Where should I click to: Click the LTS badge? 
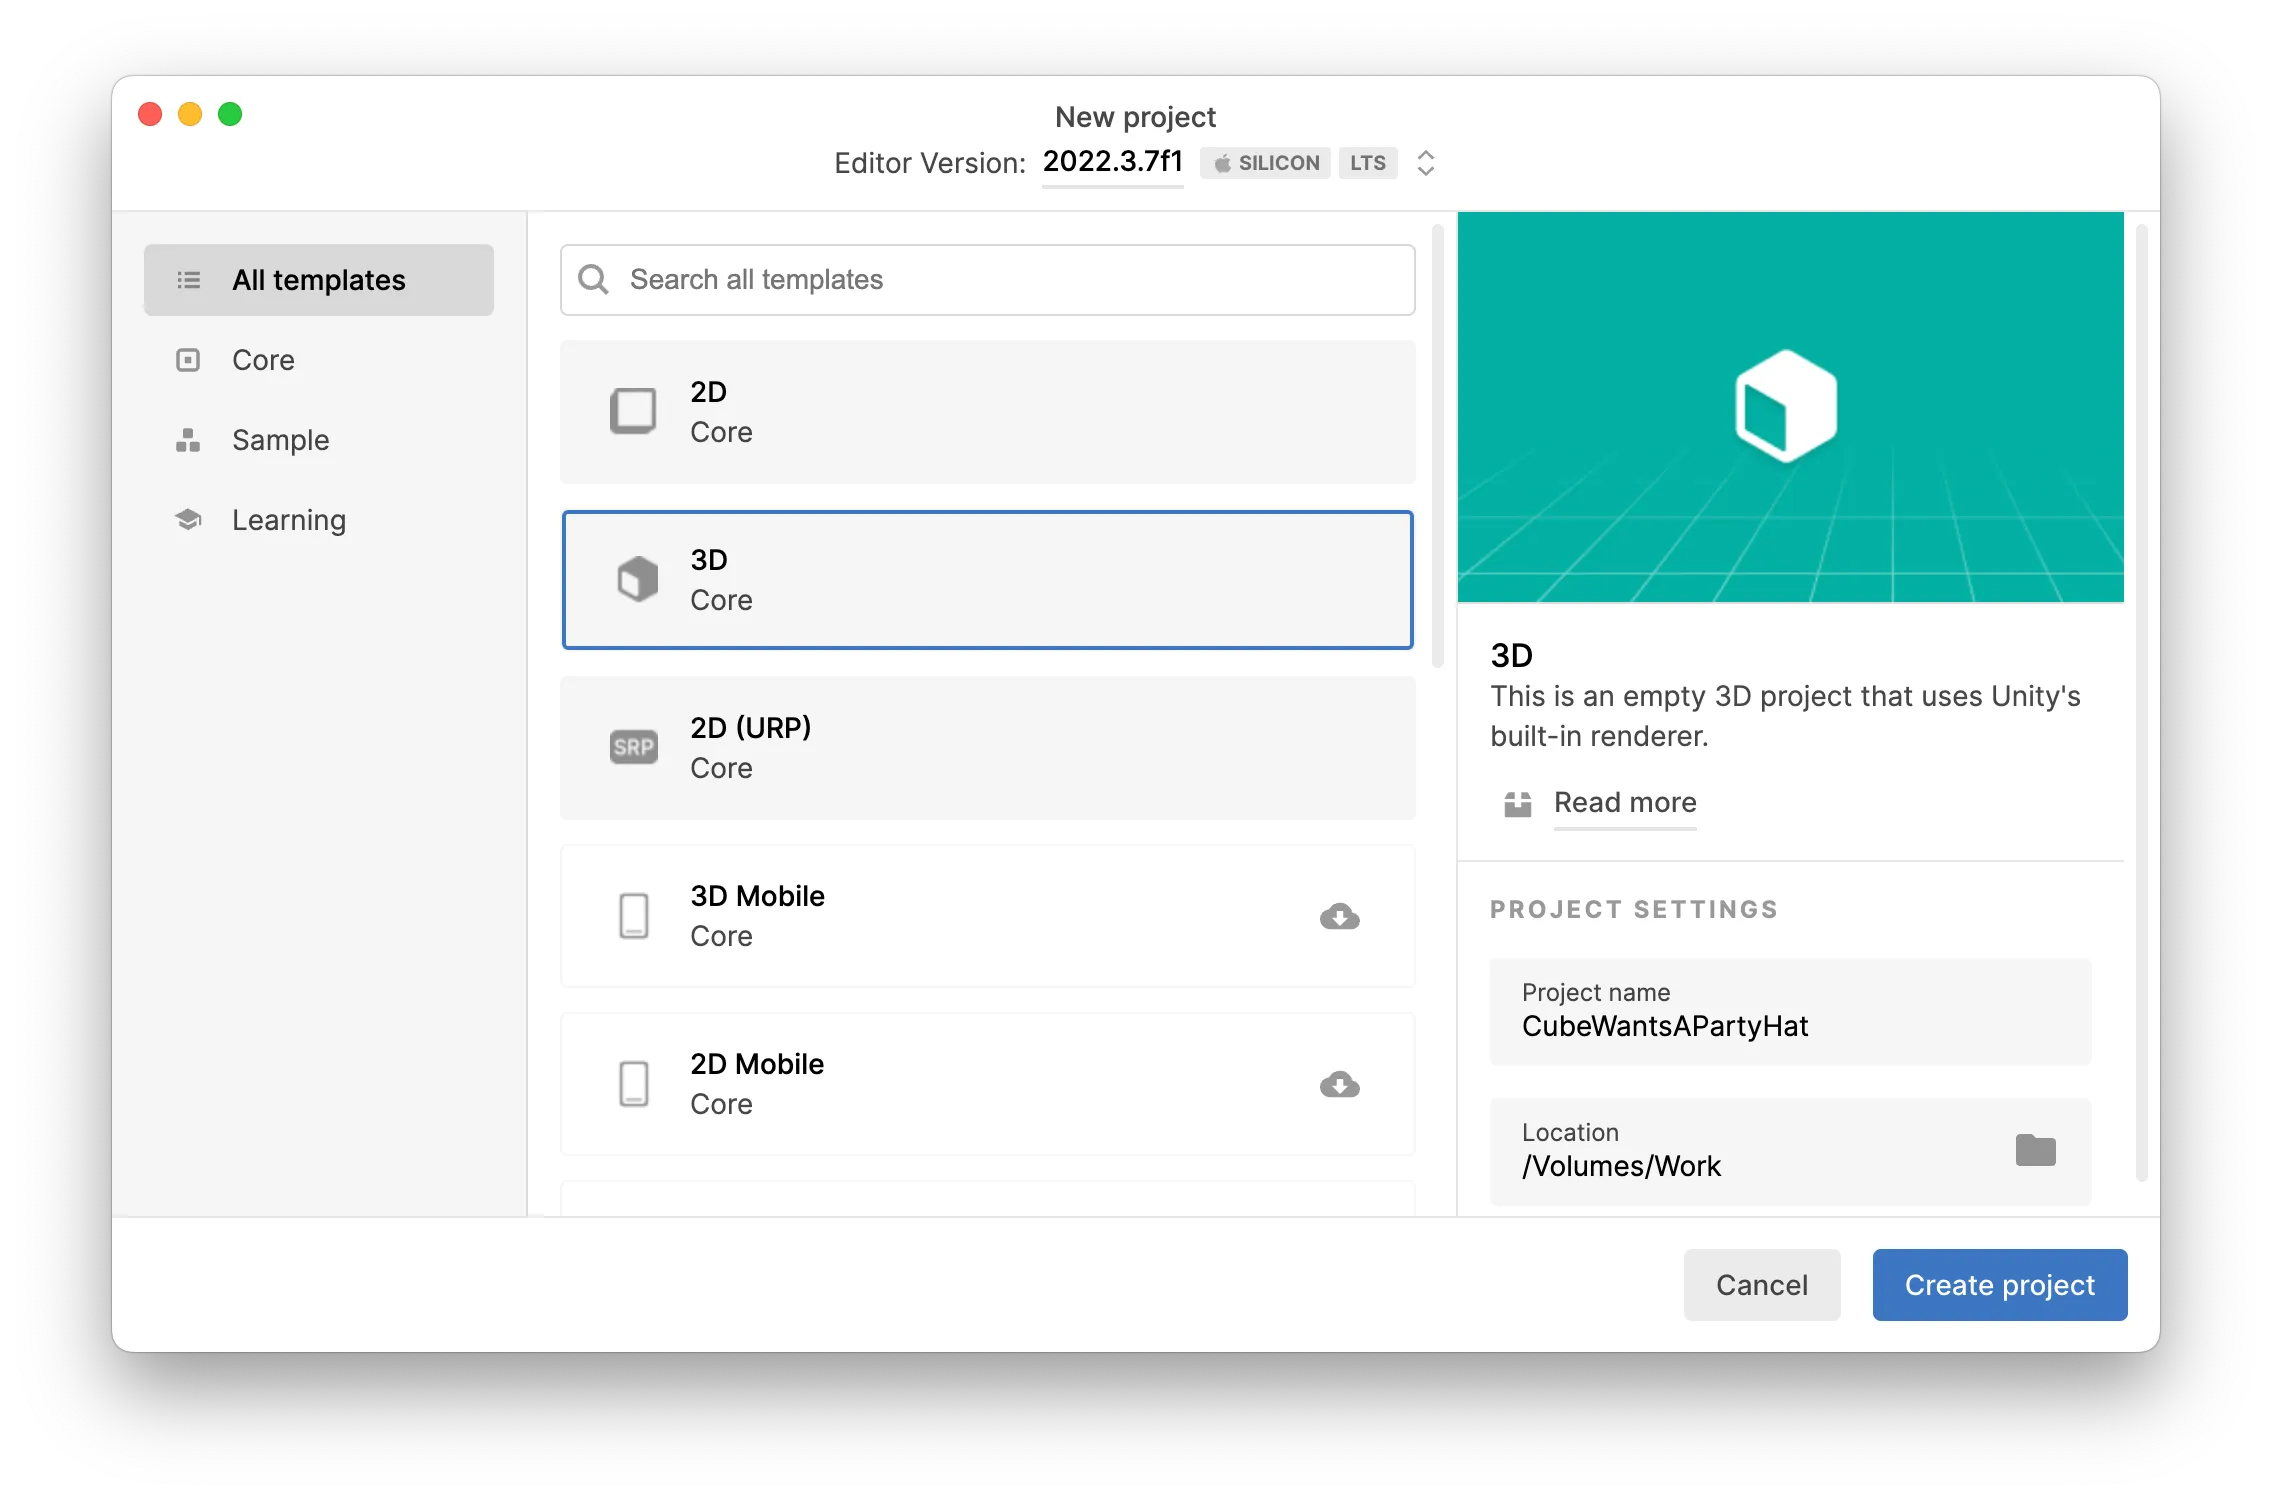(x=1368, y=163)
